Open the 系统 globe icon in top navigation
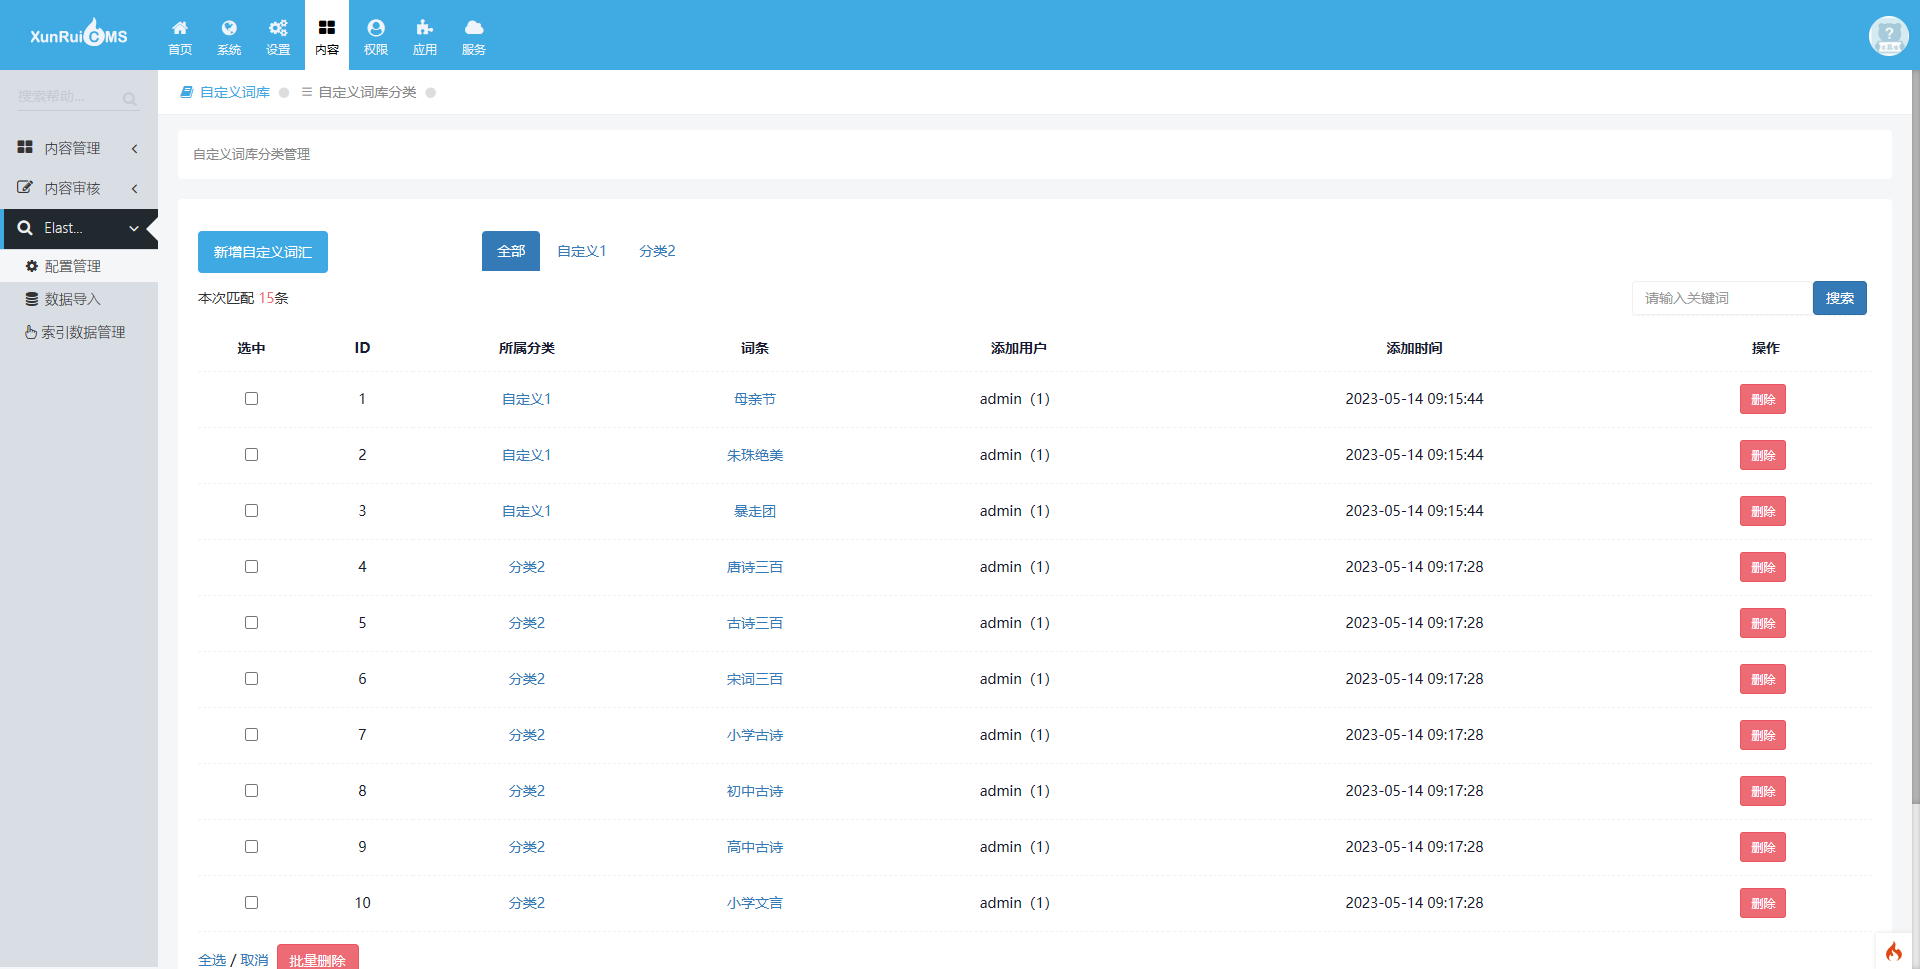Screen dimensions: 1920x969 click(x=229, y=28)
